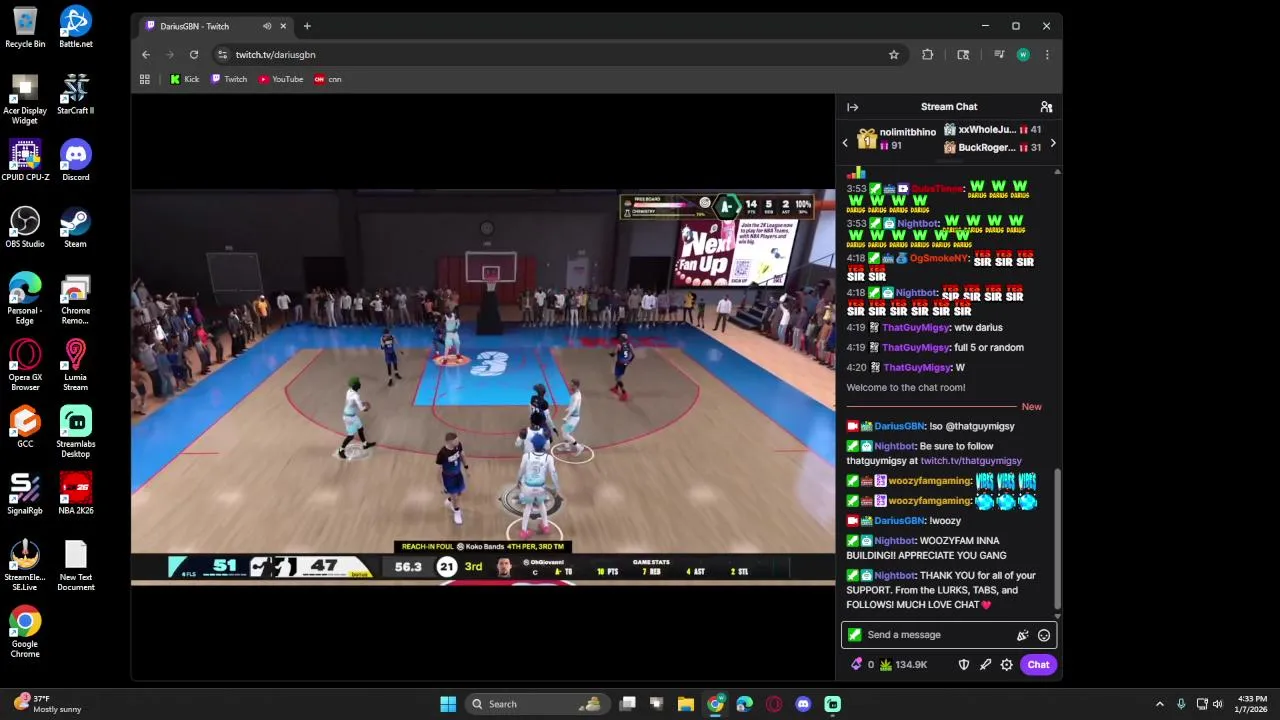The image size is (1280, 720).
Task: Click the taskbar Search box
Action: pyautogui.click(x=537, y=704)
